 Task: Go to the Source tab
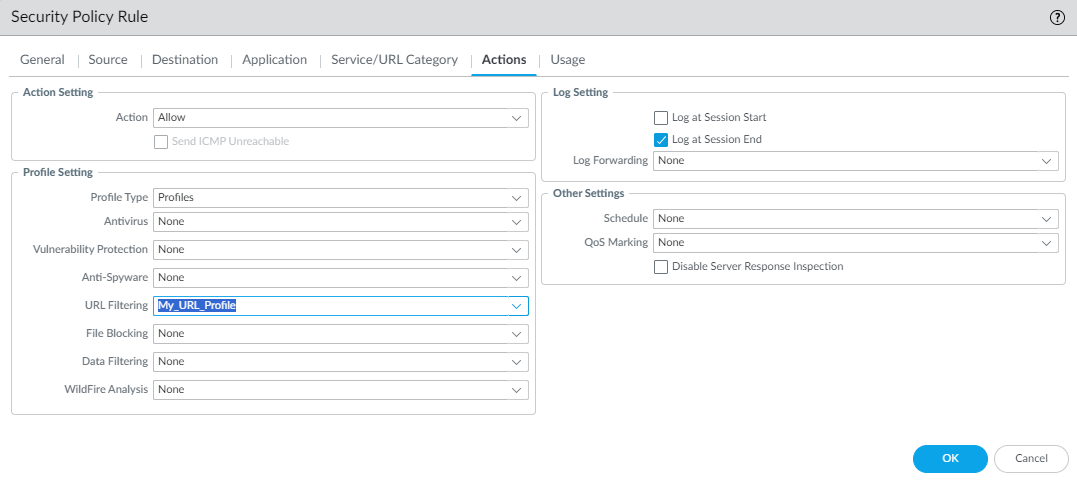click(108, 60)
